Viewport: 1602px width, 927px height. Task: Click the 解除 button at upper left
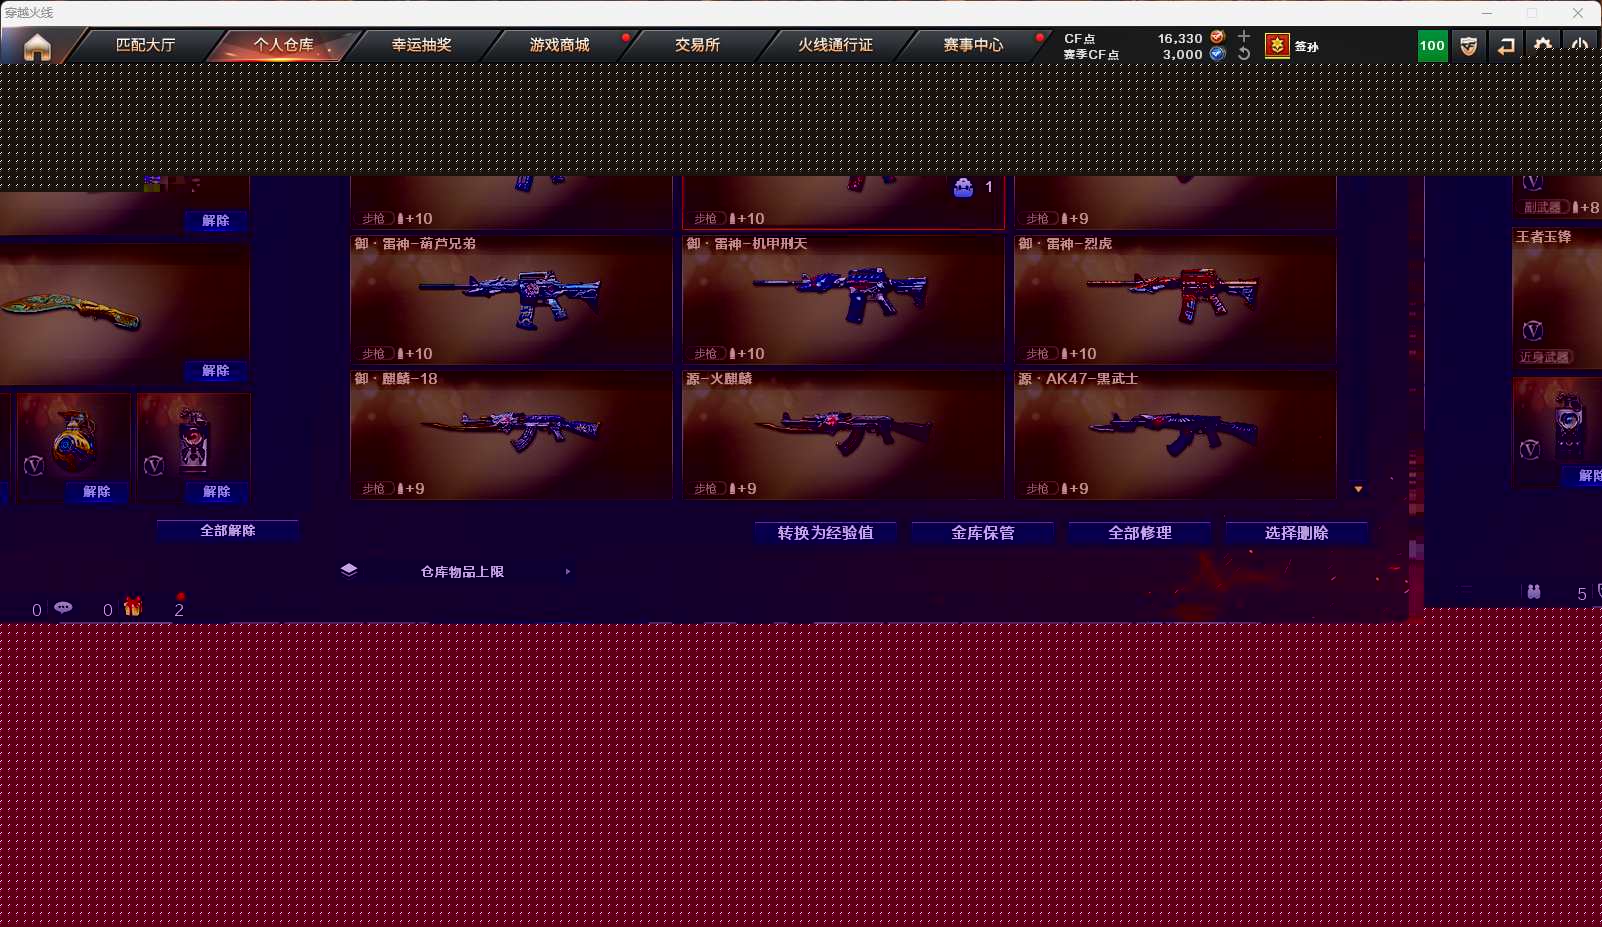(216, 221)
